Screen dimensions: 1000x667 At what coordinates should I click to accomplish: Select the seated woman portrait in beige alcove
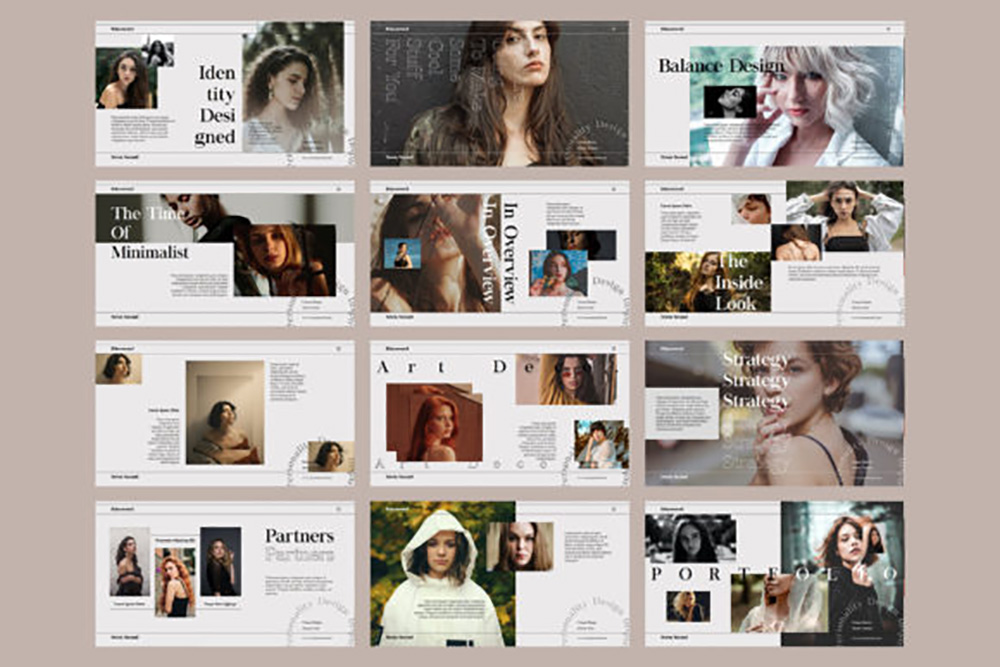point(225,412)
